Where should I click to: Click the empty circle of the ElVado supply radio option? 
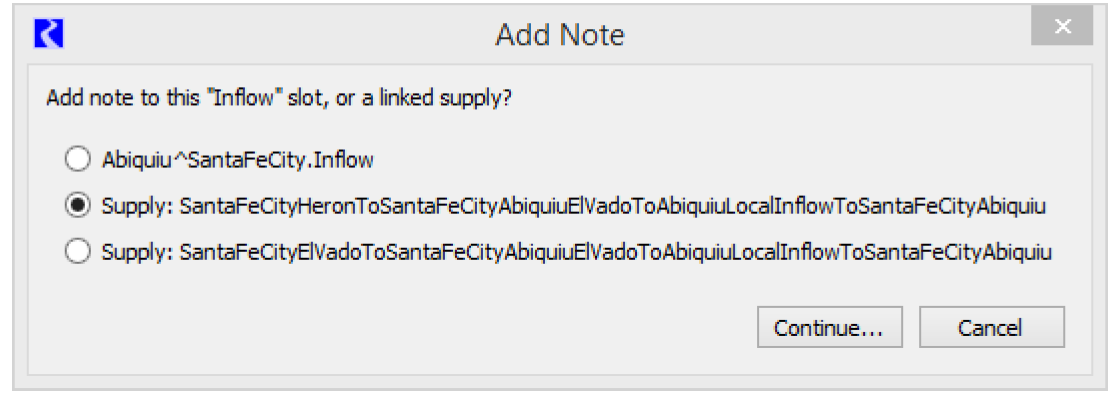[77, 251]
